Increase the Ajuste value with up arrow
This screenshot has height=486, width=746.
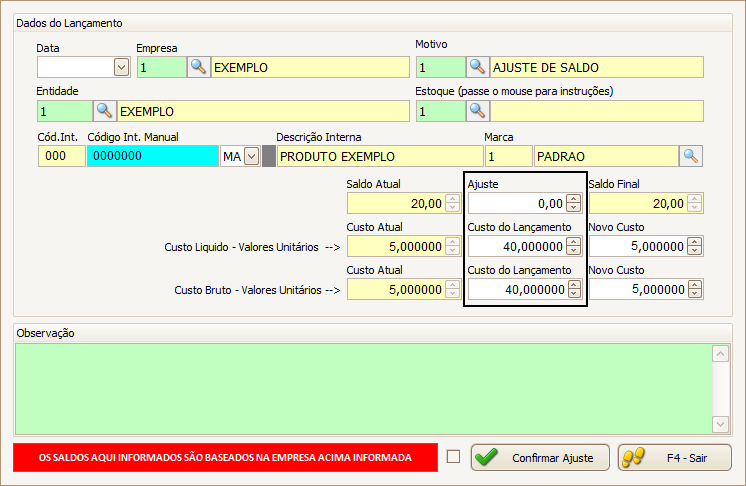pos(573,199)
